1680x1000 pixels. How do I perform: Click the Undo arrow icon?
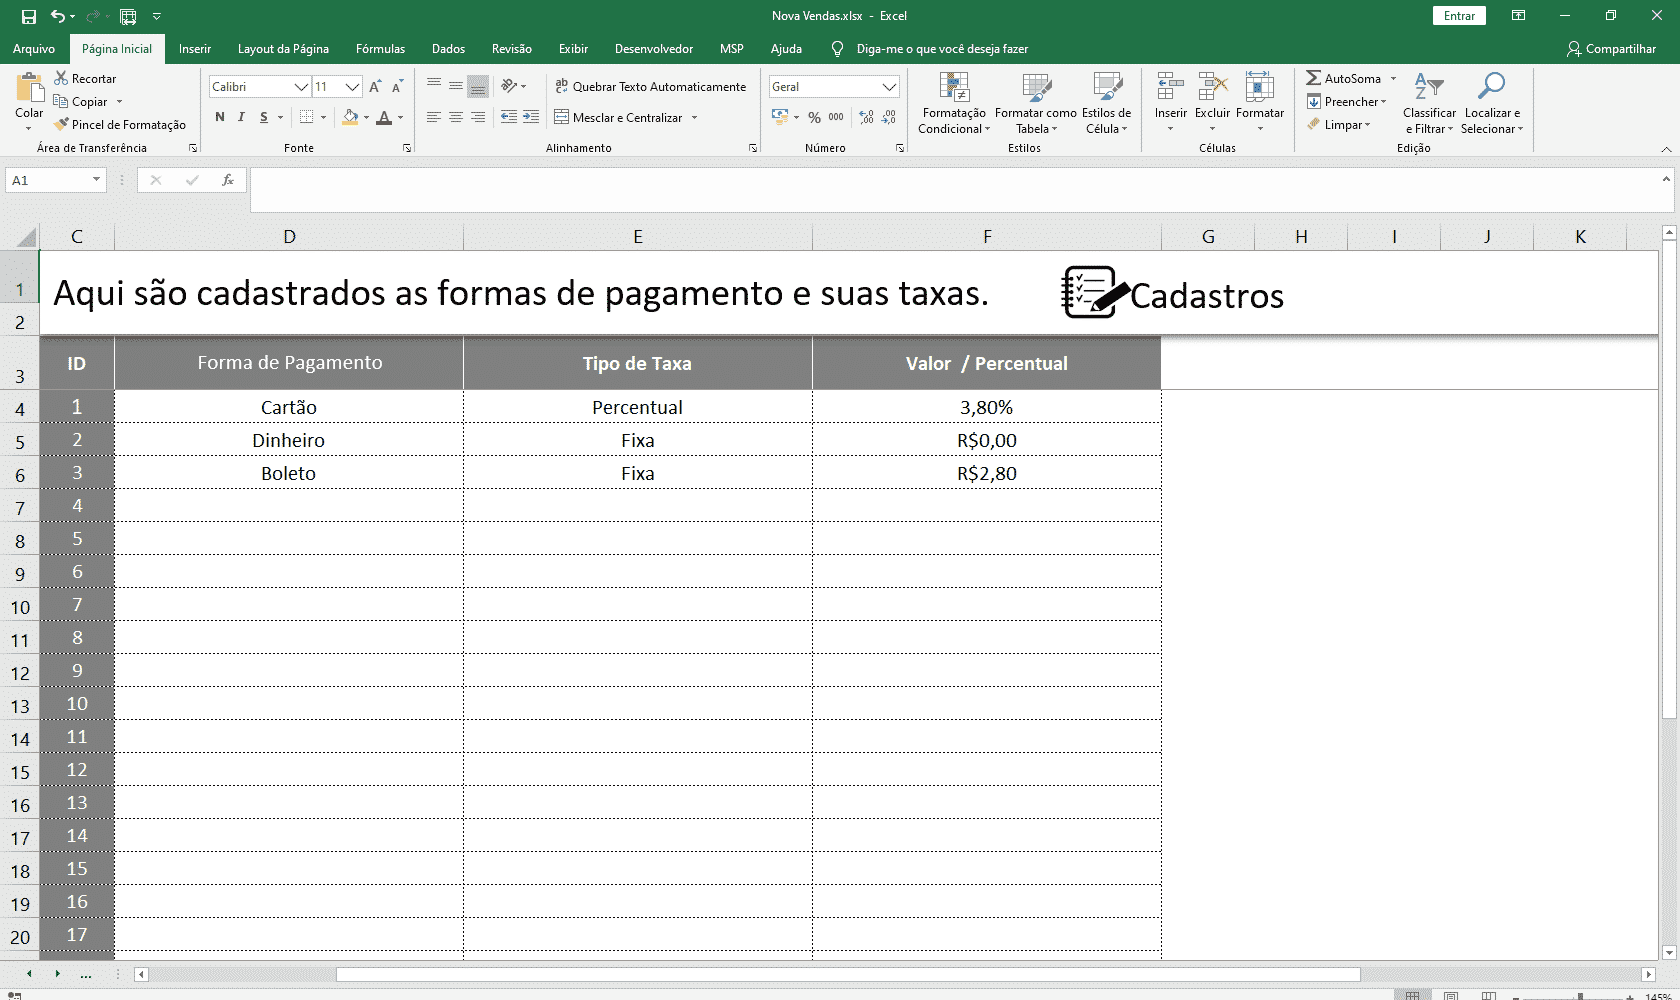(x=58, y=16)
